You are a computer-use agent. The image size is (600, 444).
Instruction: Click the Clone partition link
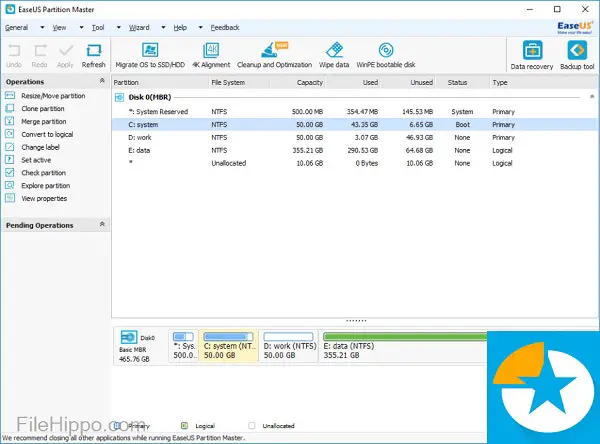(x=43, y=109)
